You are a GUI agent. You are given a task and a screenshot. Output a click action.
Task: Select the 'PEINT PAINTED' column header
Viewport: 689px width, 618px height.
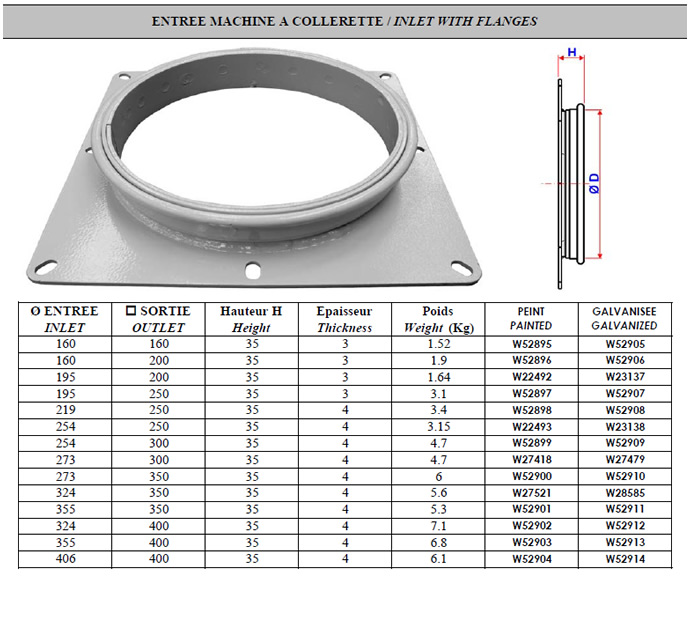[531, 319]
